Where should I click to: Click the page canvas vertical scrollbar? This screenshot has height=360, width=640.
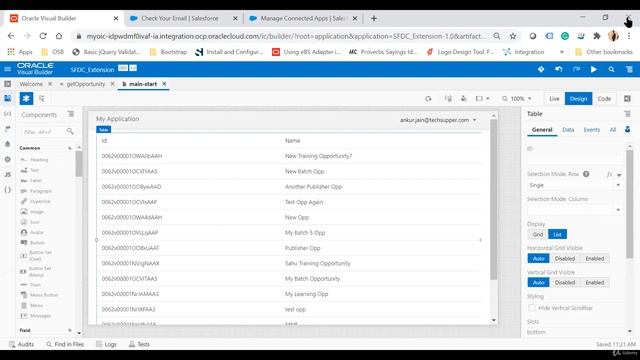point(493,200)
